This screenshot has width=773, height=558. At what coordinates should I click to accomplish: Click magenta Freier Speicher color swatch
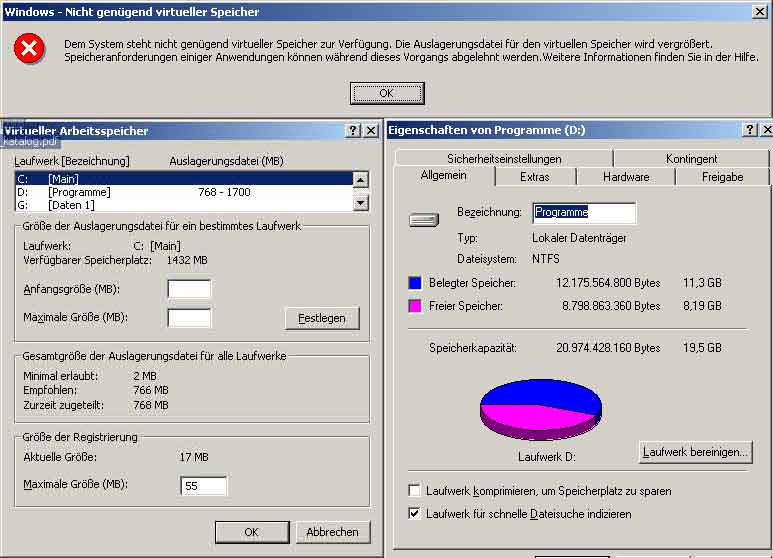pyautogui.click(x=415, y=306)
